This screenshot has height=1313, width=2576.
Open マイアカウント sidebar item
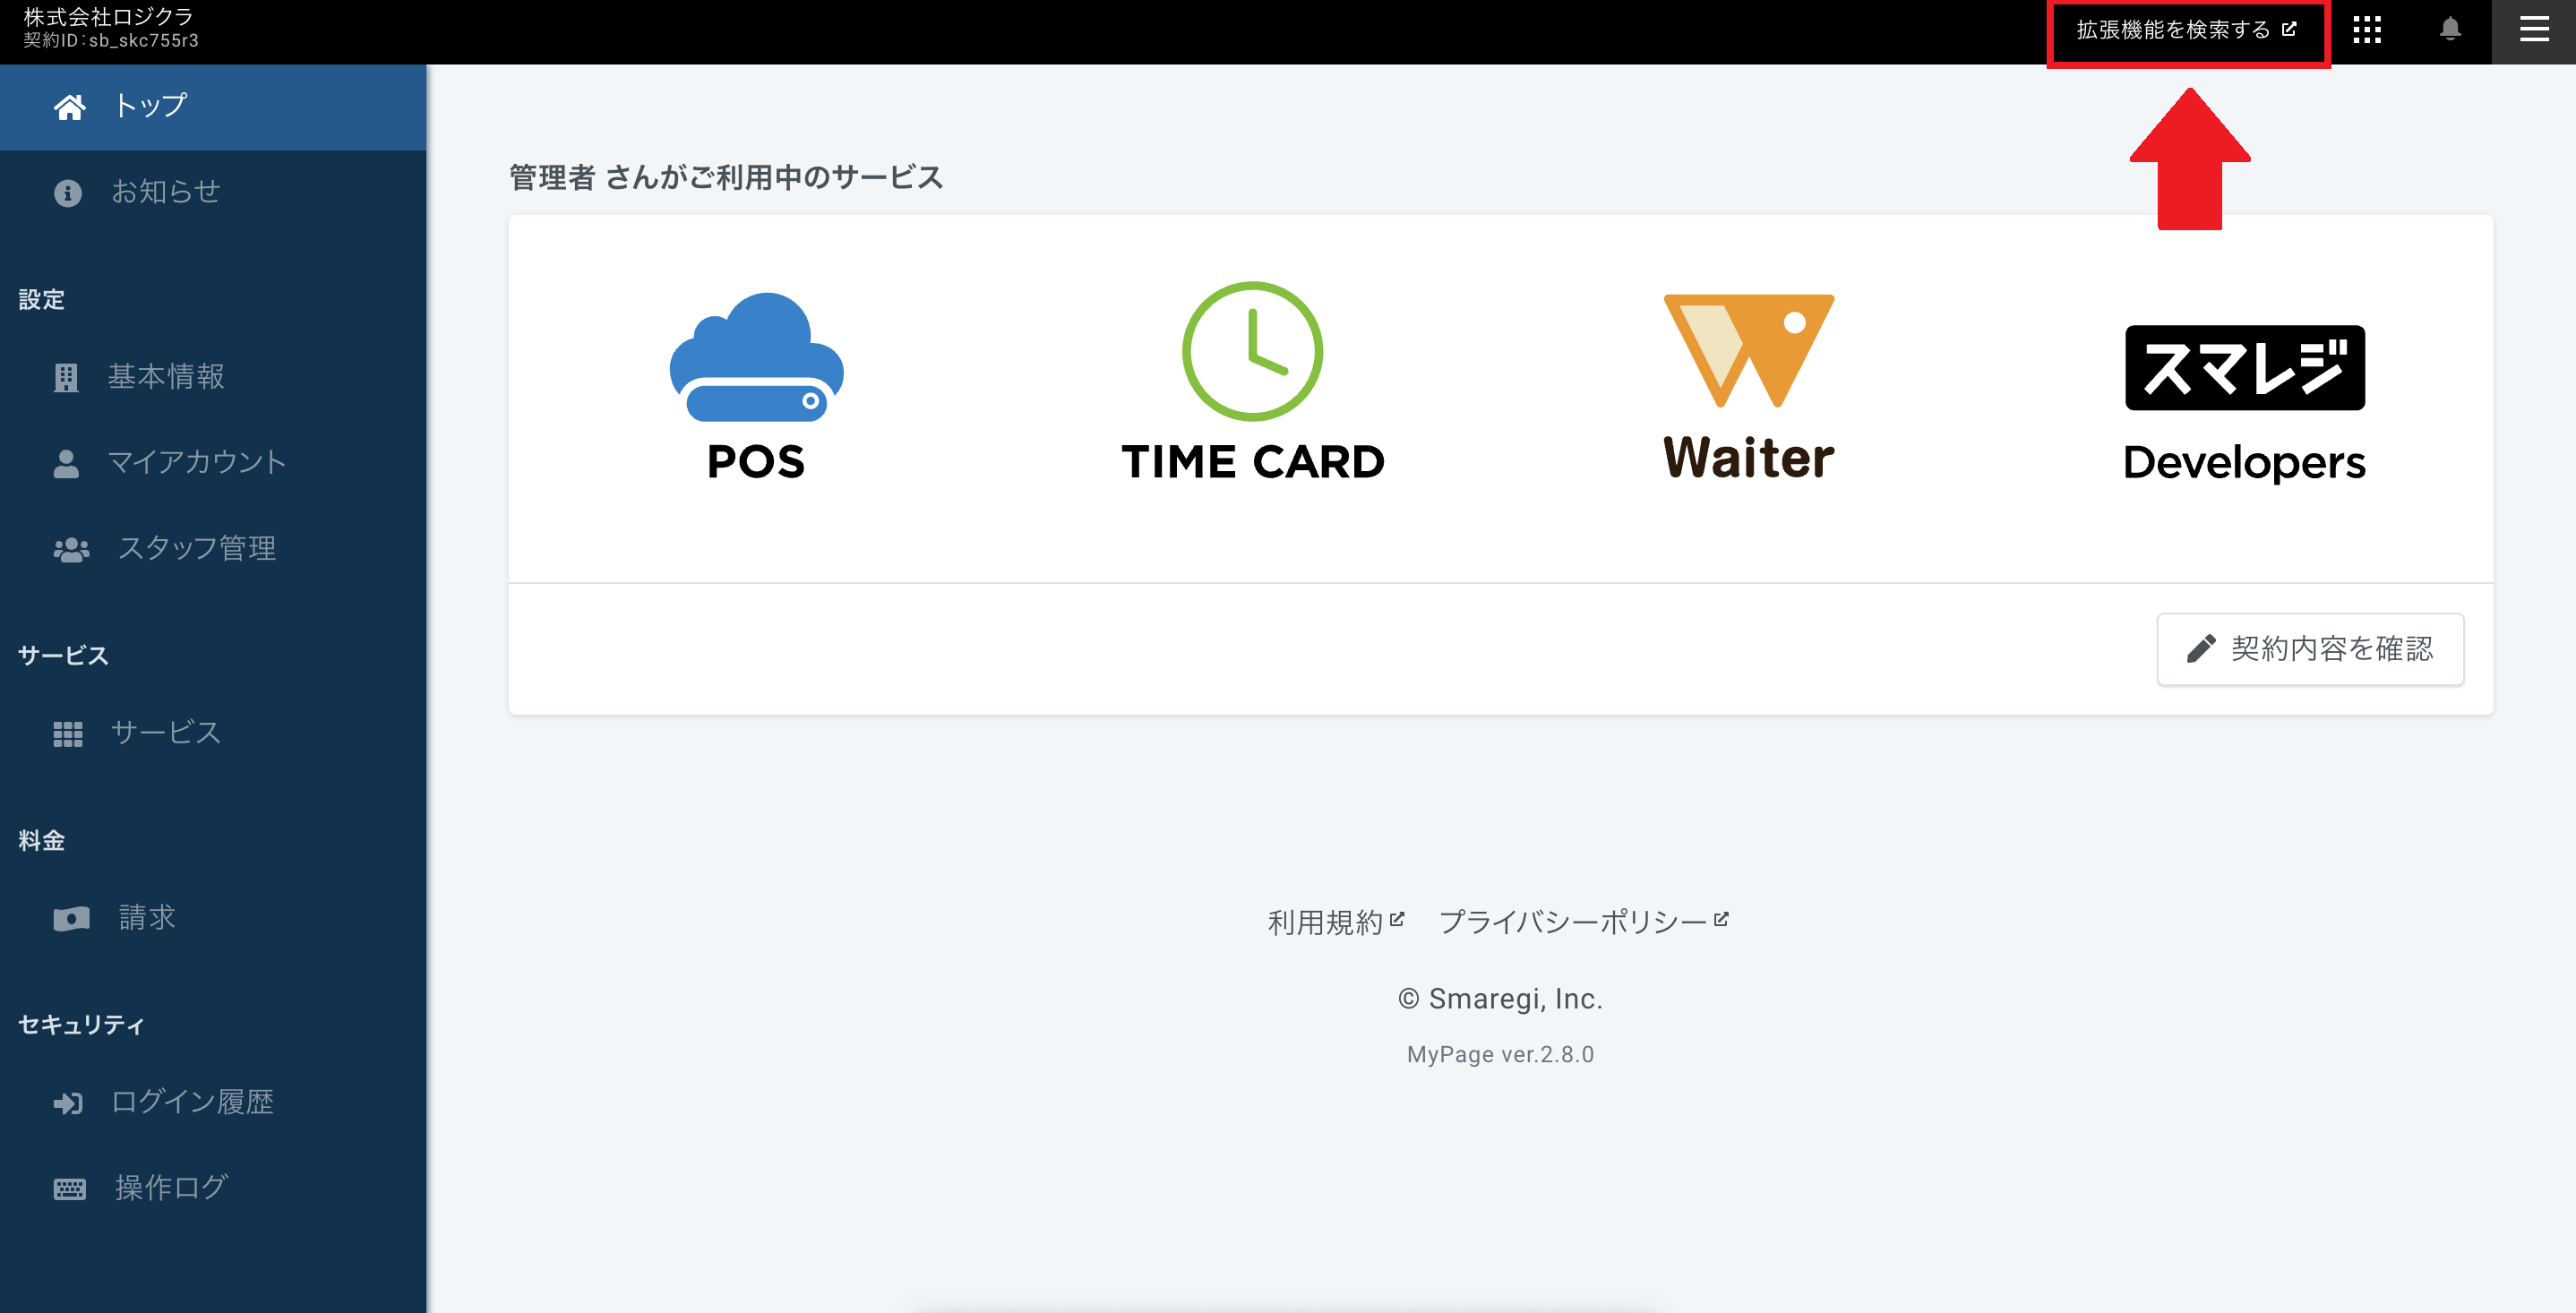[196, 462]
